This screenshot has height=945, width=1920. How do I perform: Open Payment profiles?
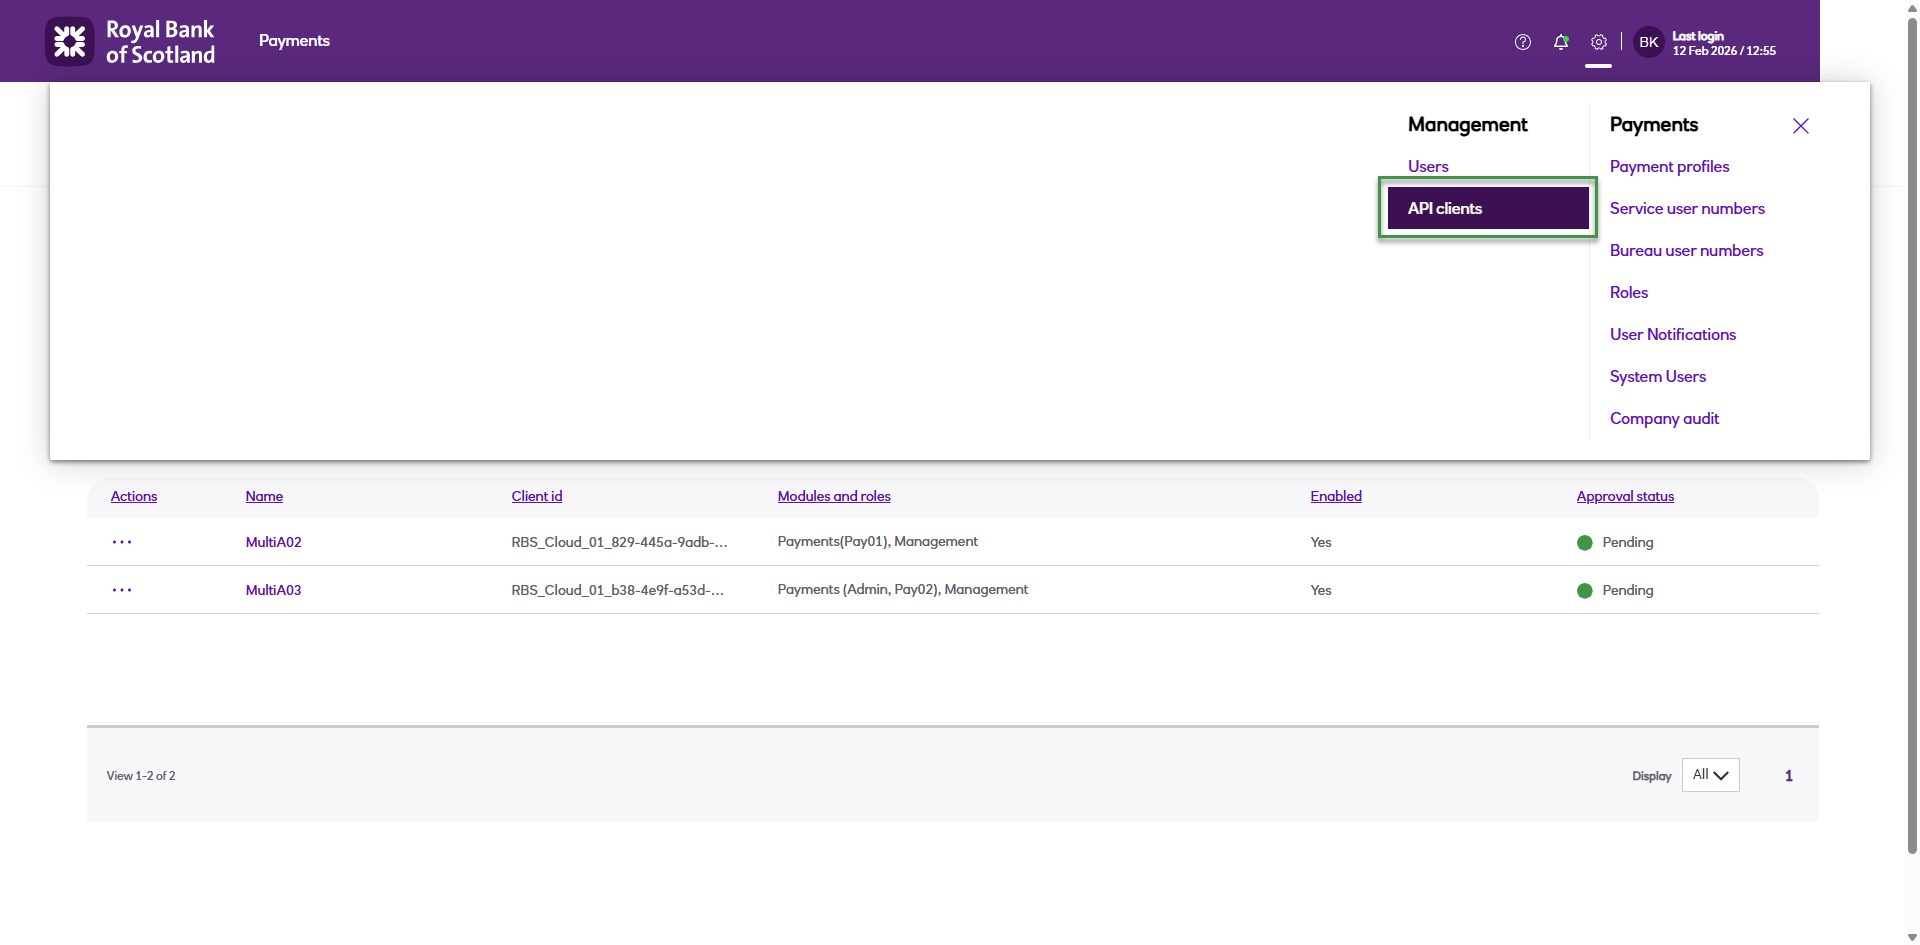click(1669, 167)
